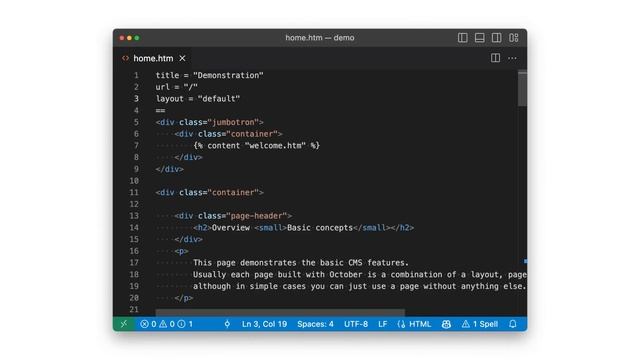The height and width of the screenshot is (360, 640).
Task: Select the home.htm editor tab
Action: point(153,58)
